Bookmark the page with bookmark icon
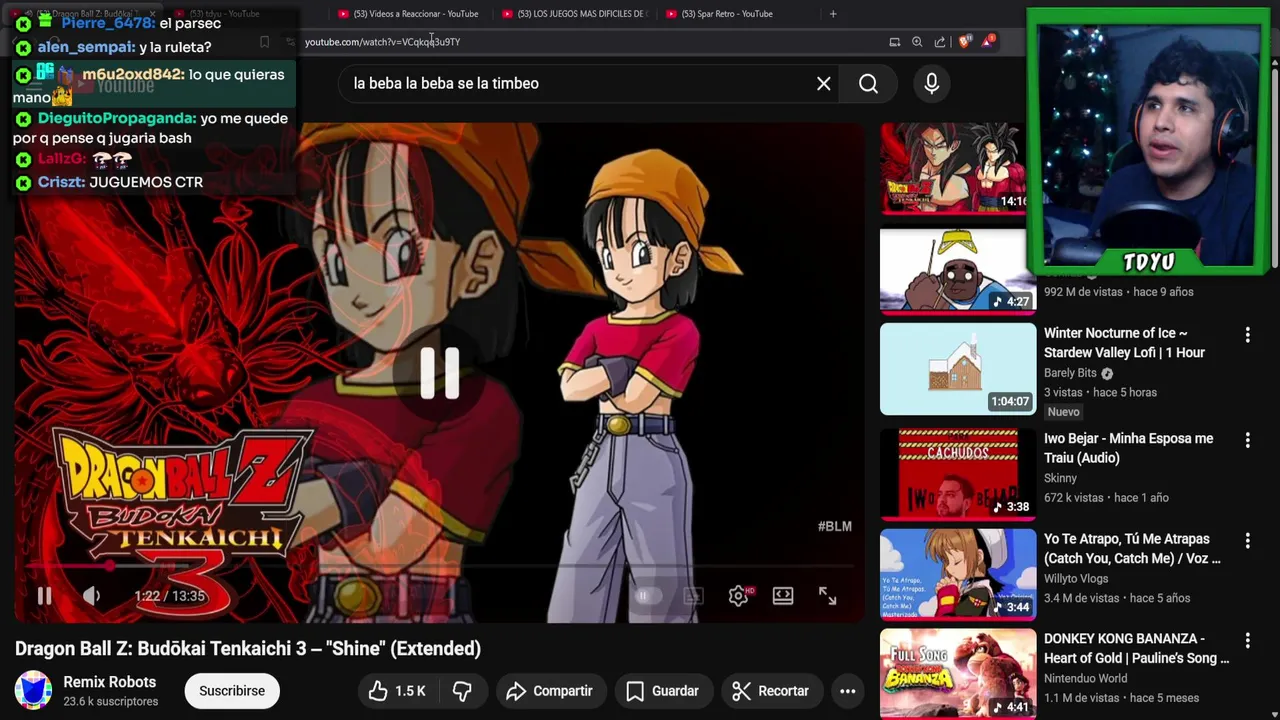This screenshot has height=720, width=1280. [264, 42]
